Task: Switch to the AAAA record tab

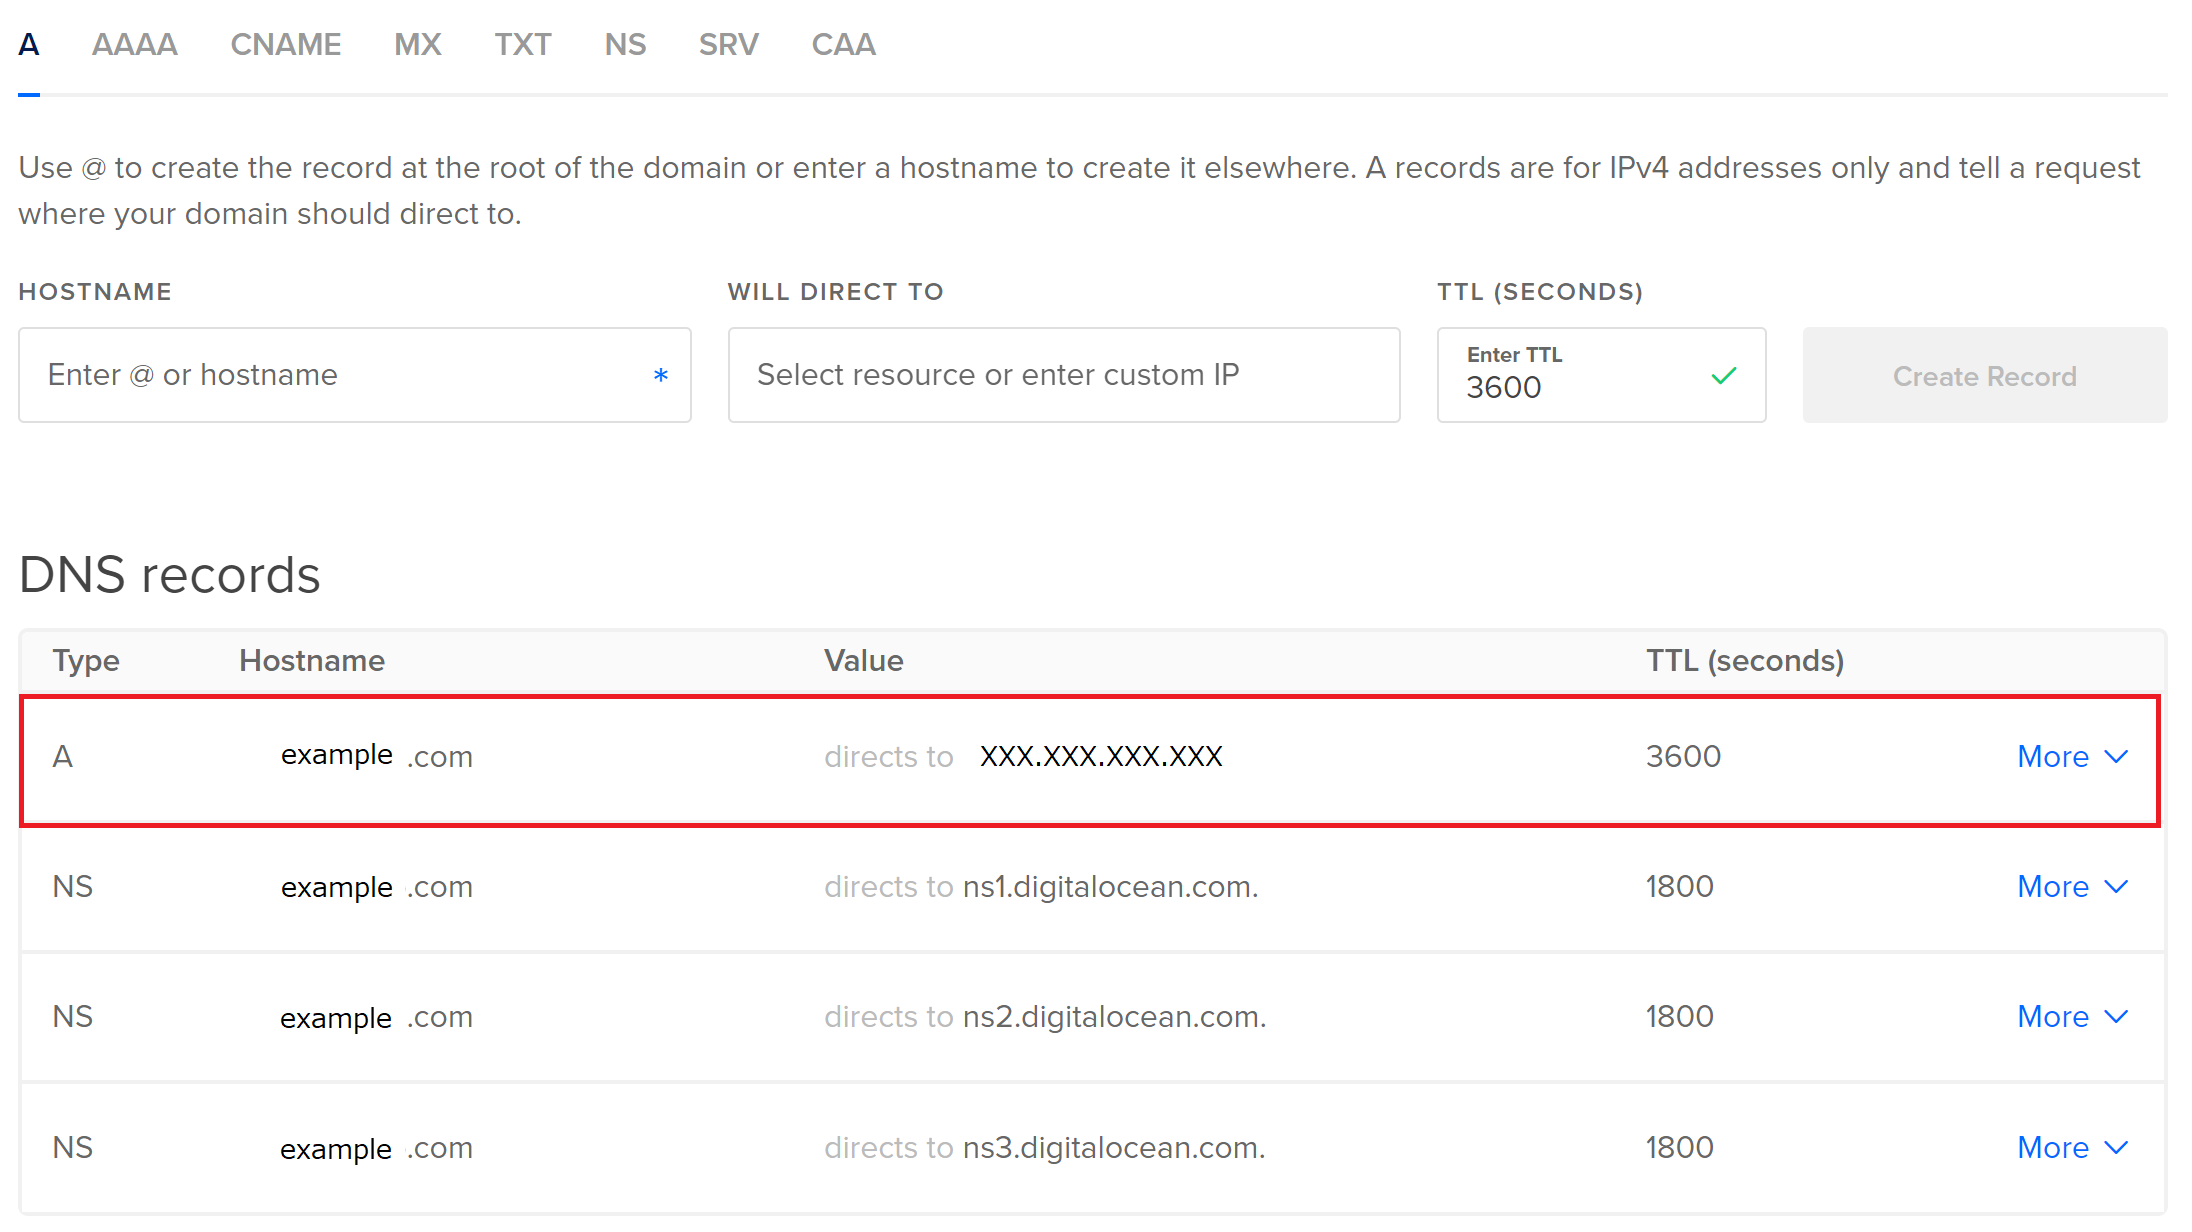Action: 134,45
